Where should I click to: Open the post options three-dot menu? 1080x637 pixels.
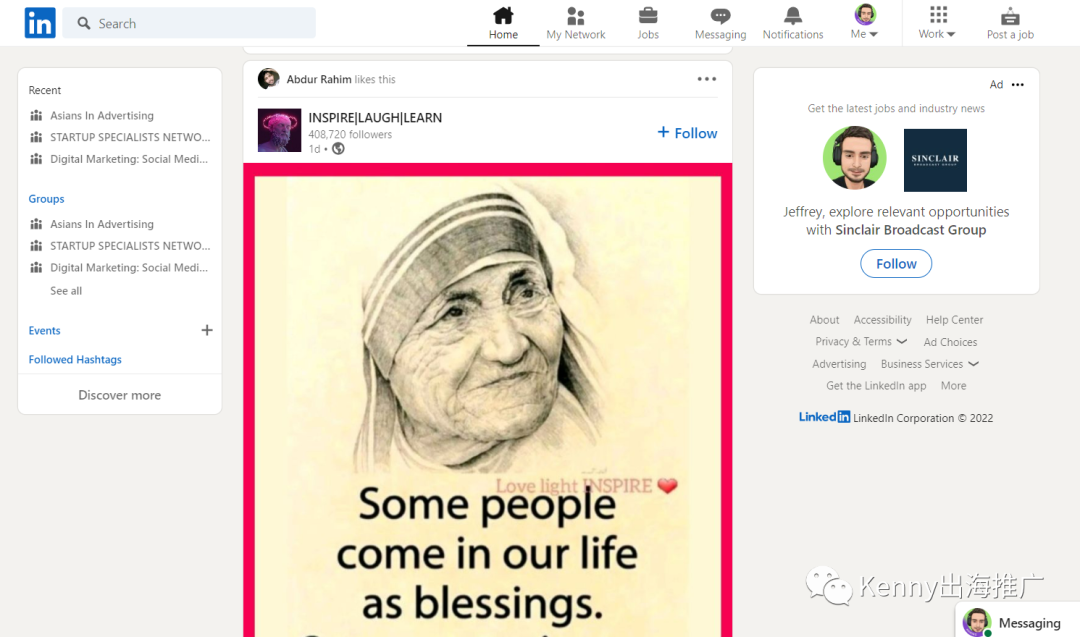click(707, 79)
